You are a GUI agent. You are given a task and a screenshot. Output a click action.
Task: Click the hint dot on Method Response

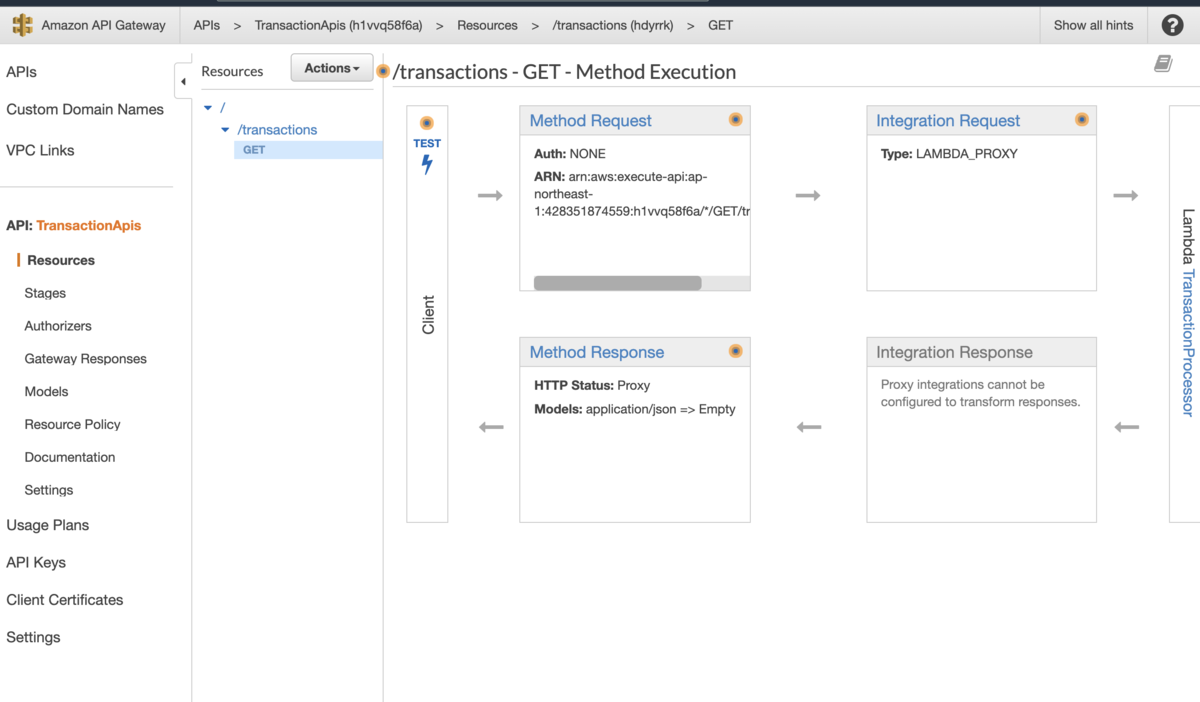point(735,351)
